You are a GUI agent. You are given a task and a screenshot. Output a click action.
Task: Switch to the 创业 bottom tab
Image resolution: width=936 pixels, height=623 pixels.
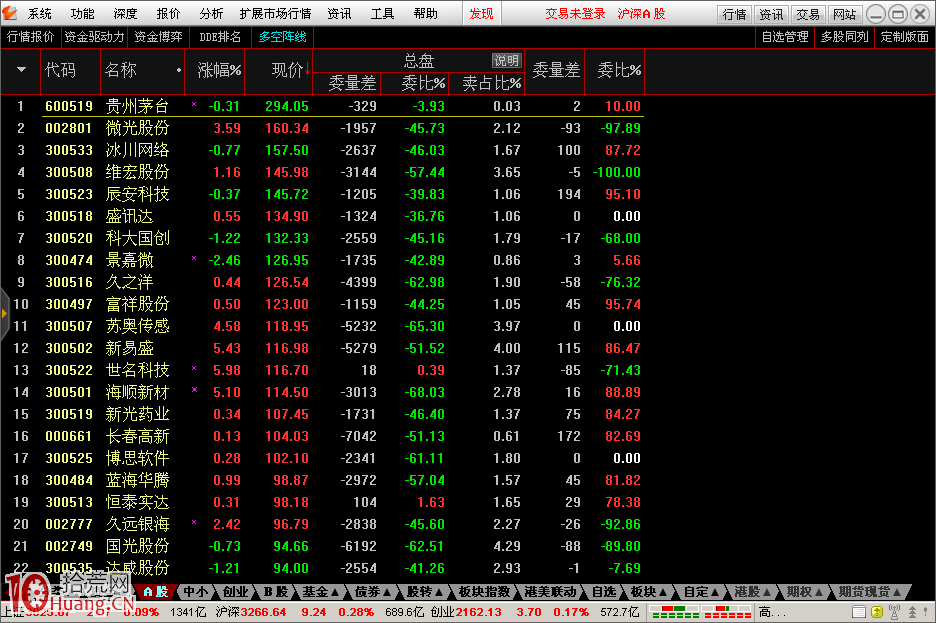pos(235,592)
